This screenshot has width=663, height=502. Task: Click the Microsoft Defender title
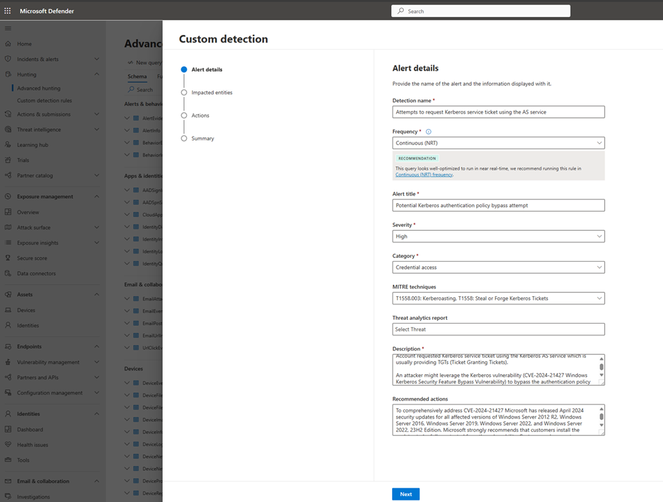tap(47, 11)
